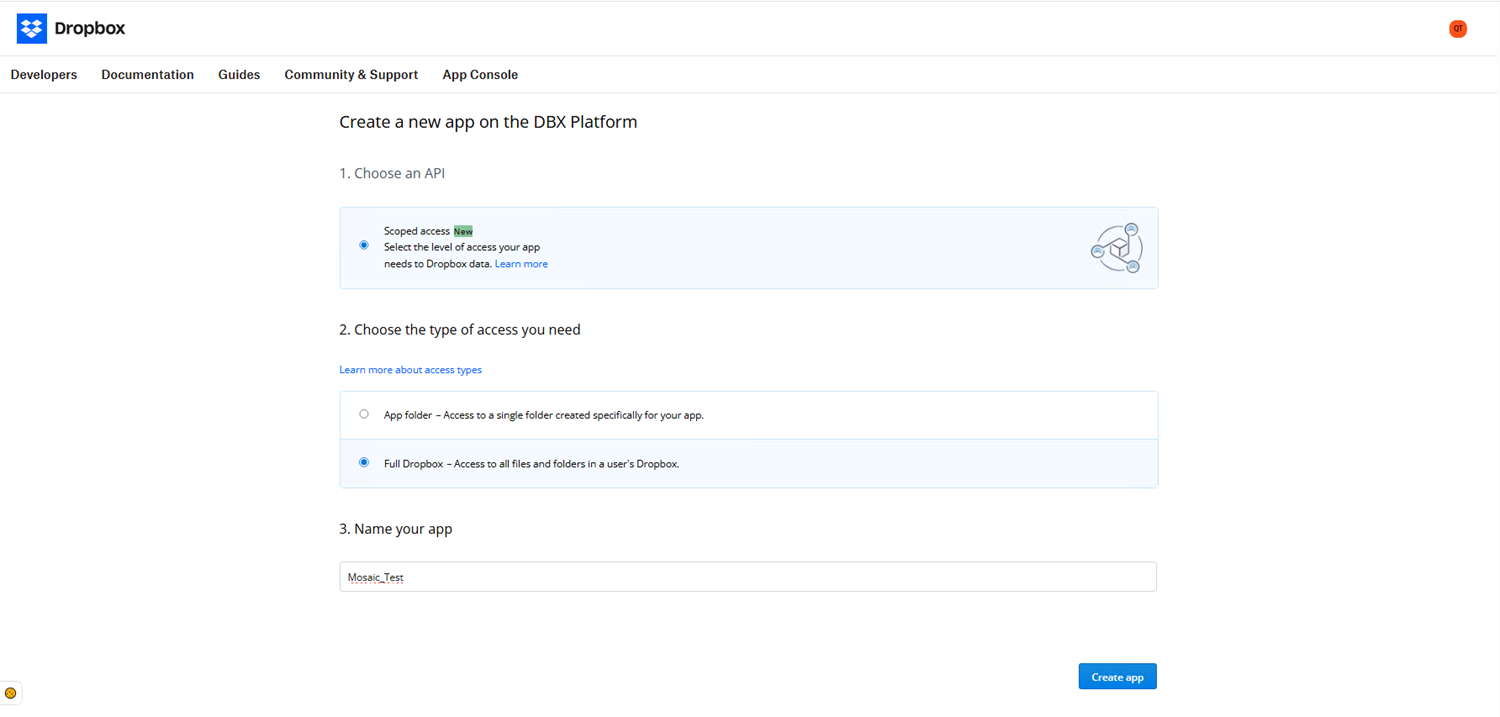This screenshot has height=717, width=1500.
Task: Click the '3. Name your app' heading
Action: click(396, 529)
